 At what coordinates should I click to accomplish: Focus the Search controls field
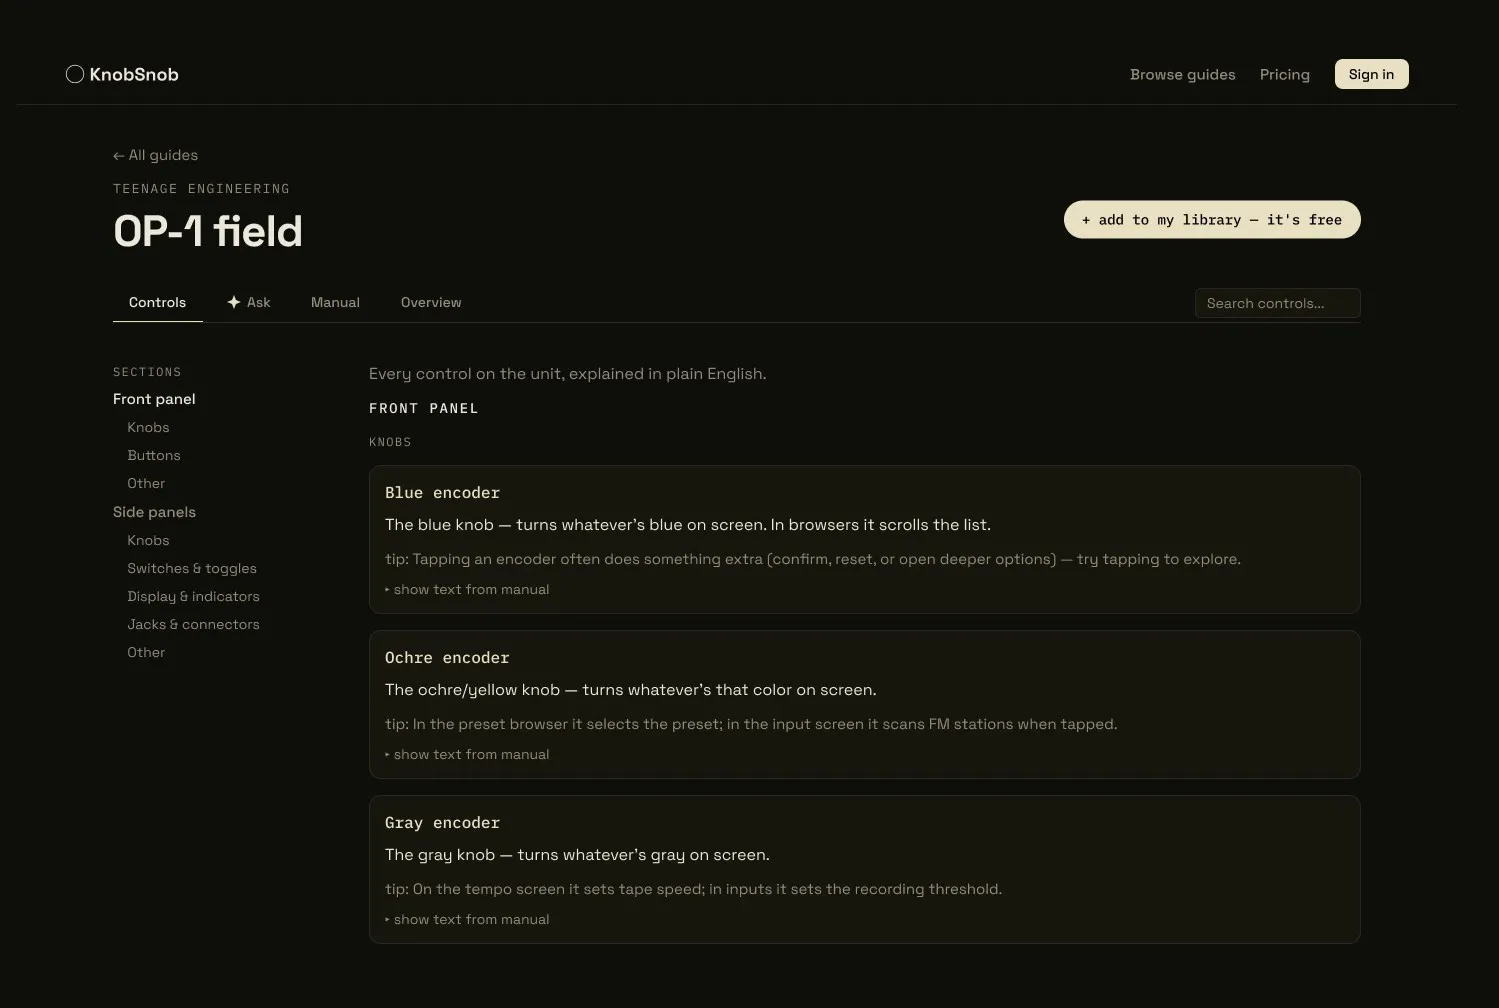coord(1277,303)
